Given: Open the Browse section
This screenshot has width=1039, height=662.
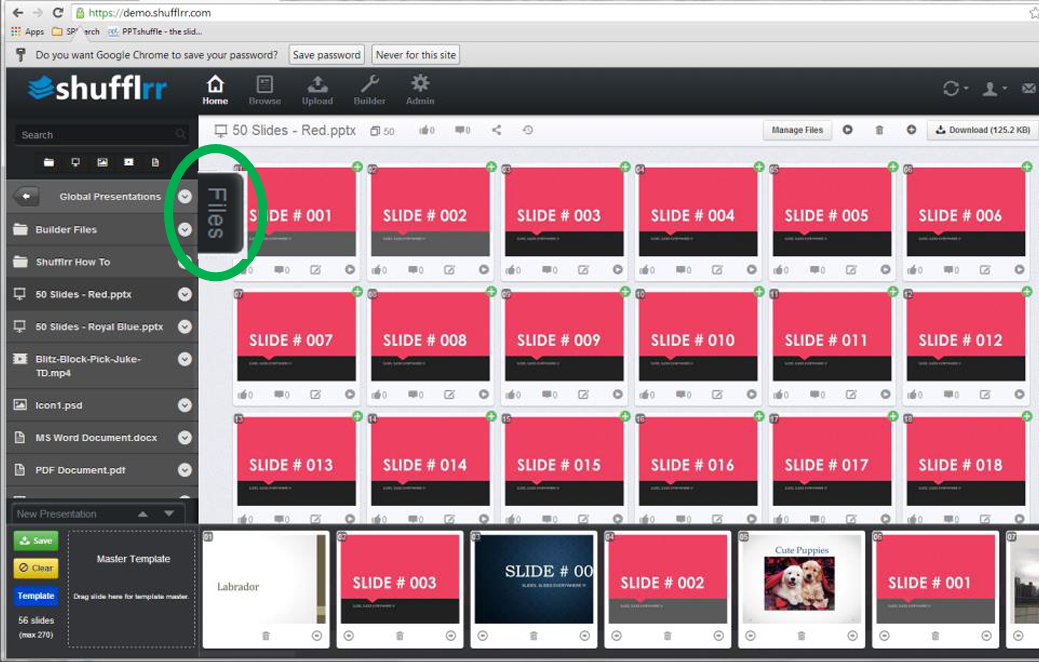Looking at the screenshot, I should [x=264, y=90].
